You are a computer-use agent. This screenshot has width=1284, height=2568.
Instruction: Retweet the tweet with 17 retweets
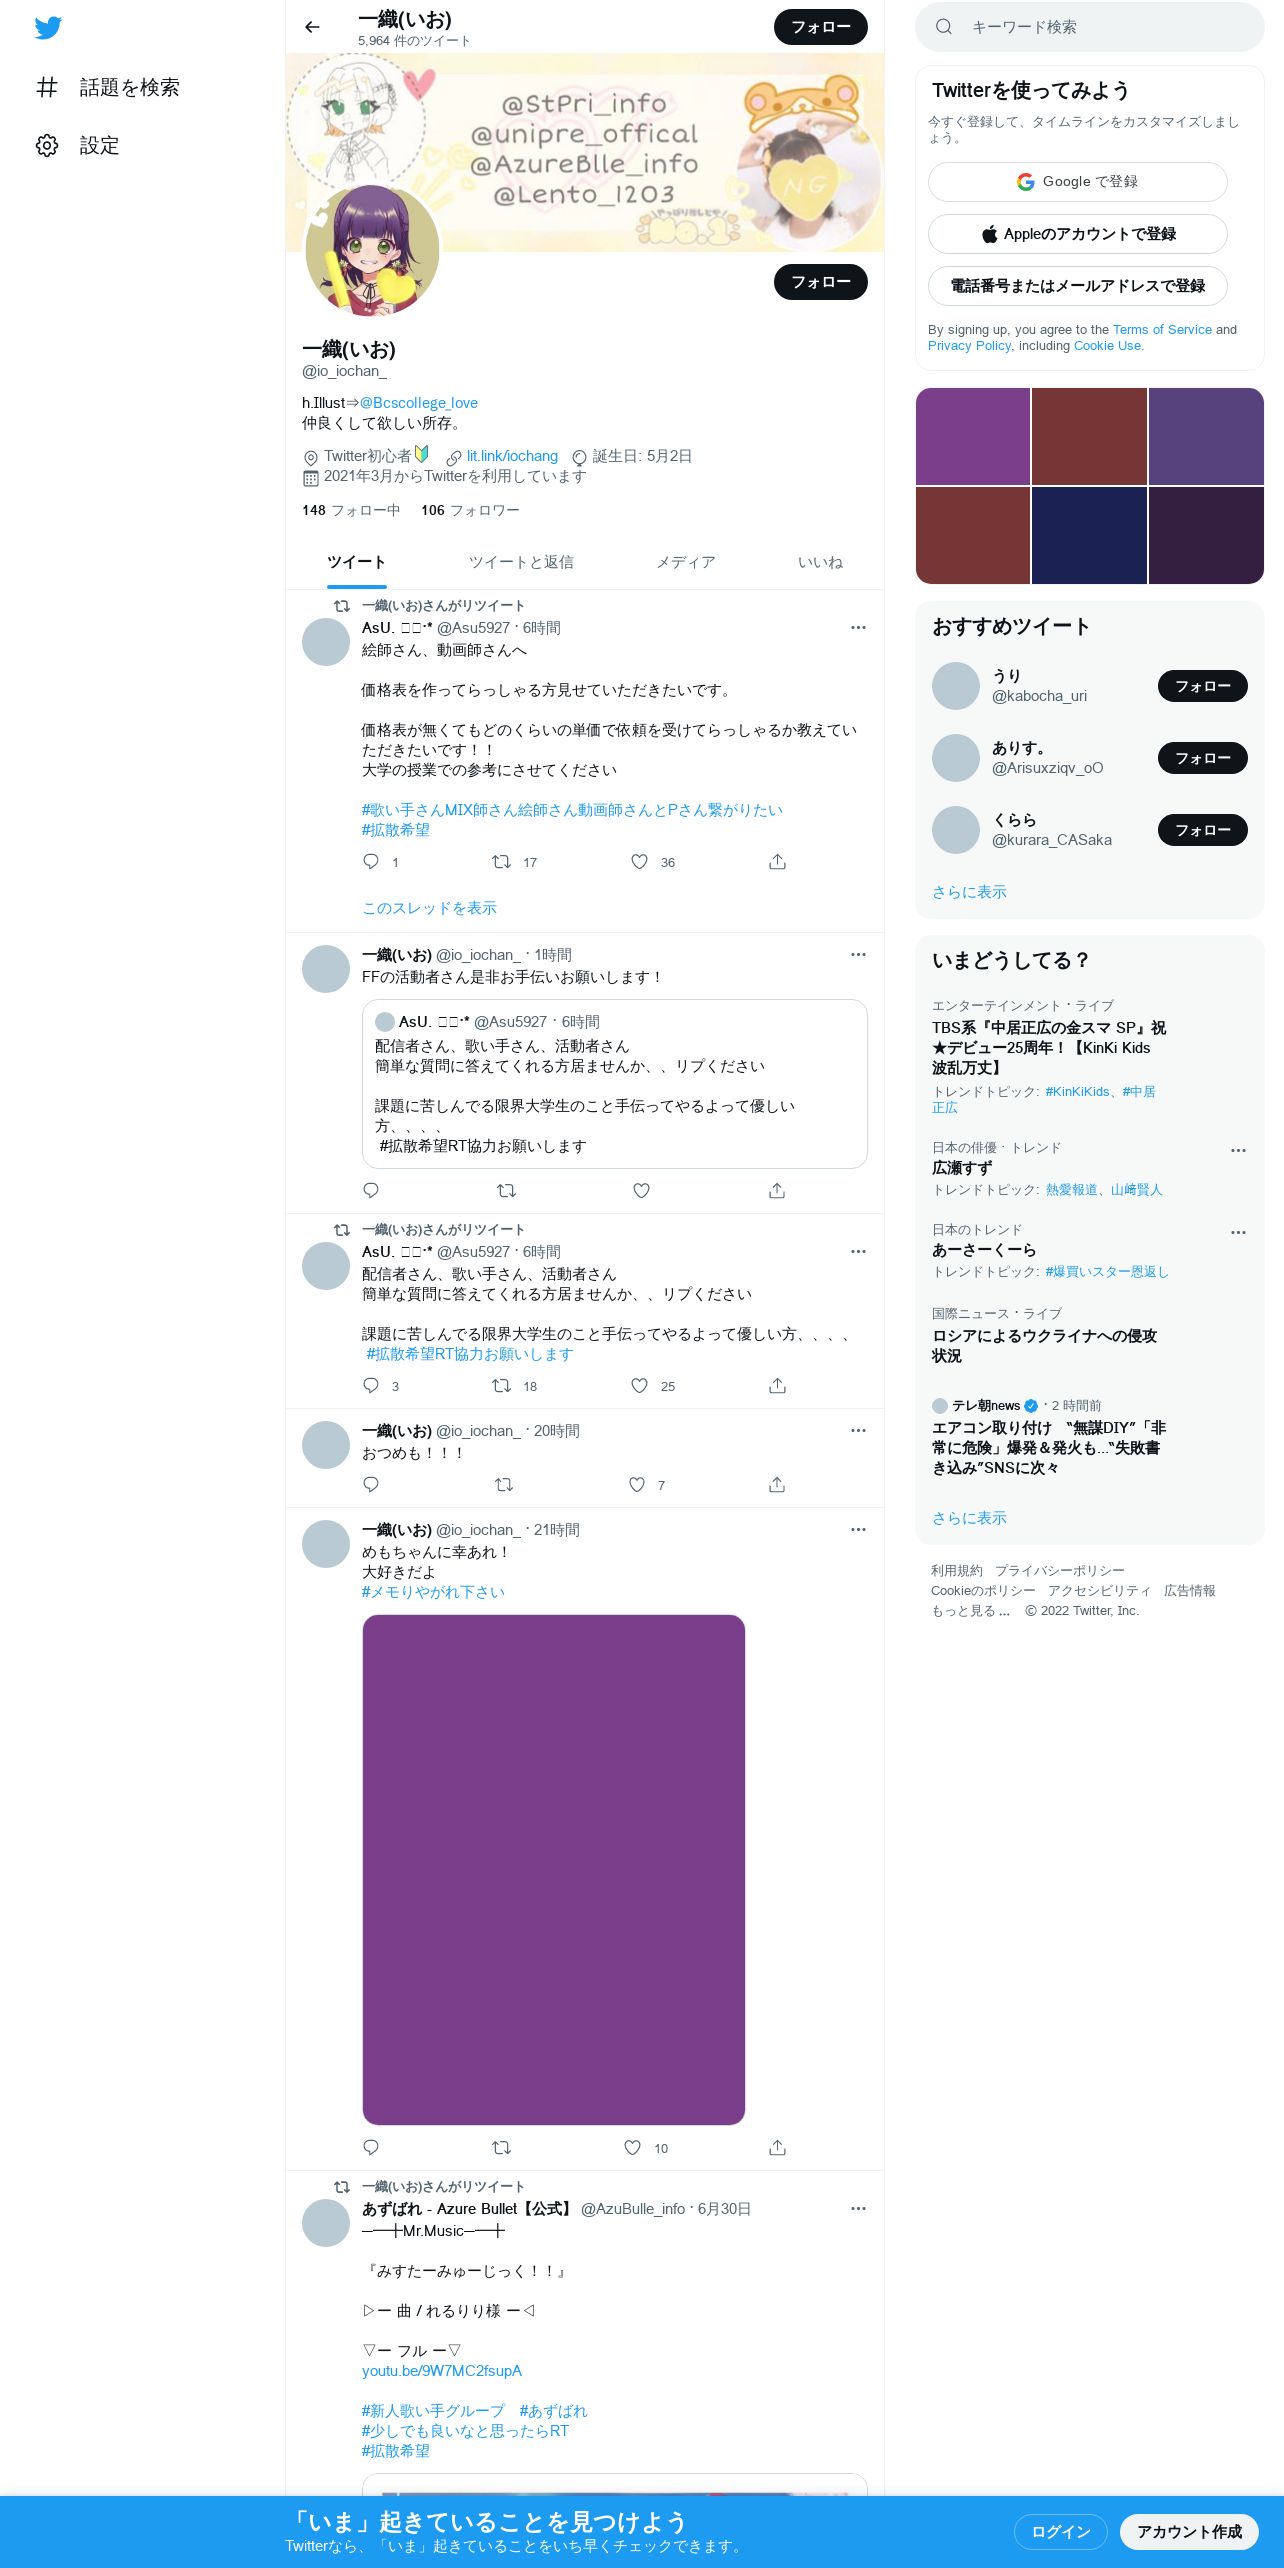(x=502, y=861)
